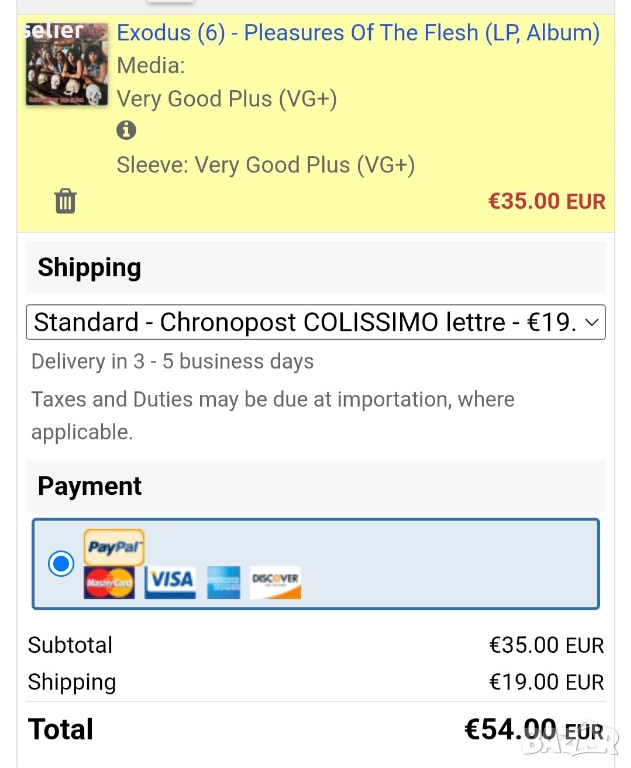Click the Visa card logo
Screen dimensions: 631x768
click(170, 582)
